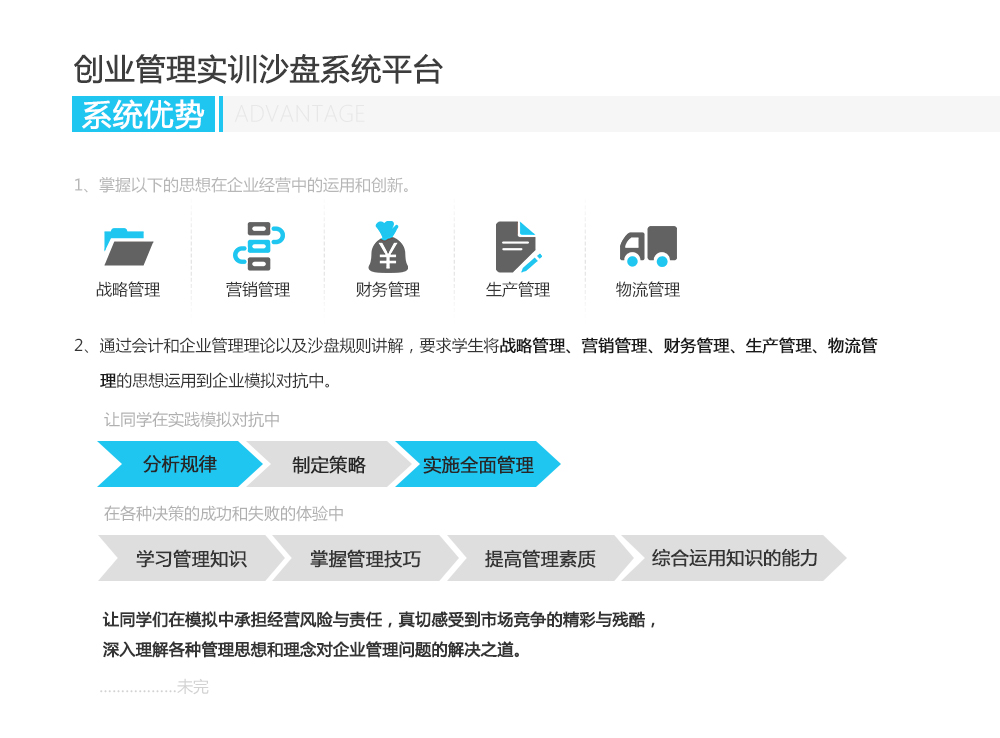Screen dimensions: 1000x738
Task: Choose the 生产管理 label text
Action: click(518, 290)
